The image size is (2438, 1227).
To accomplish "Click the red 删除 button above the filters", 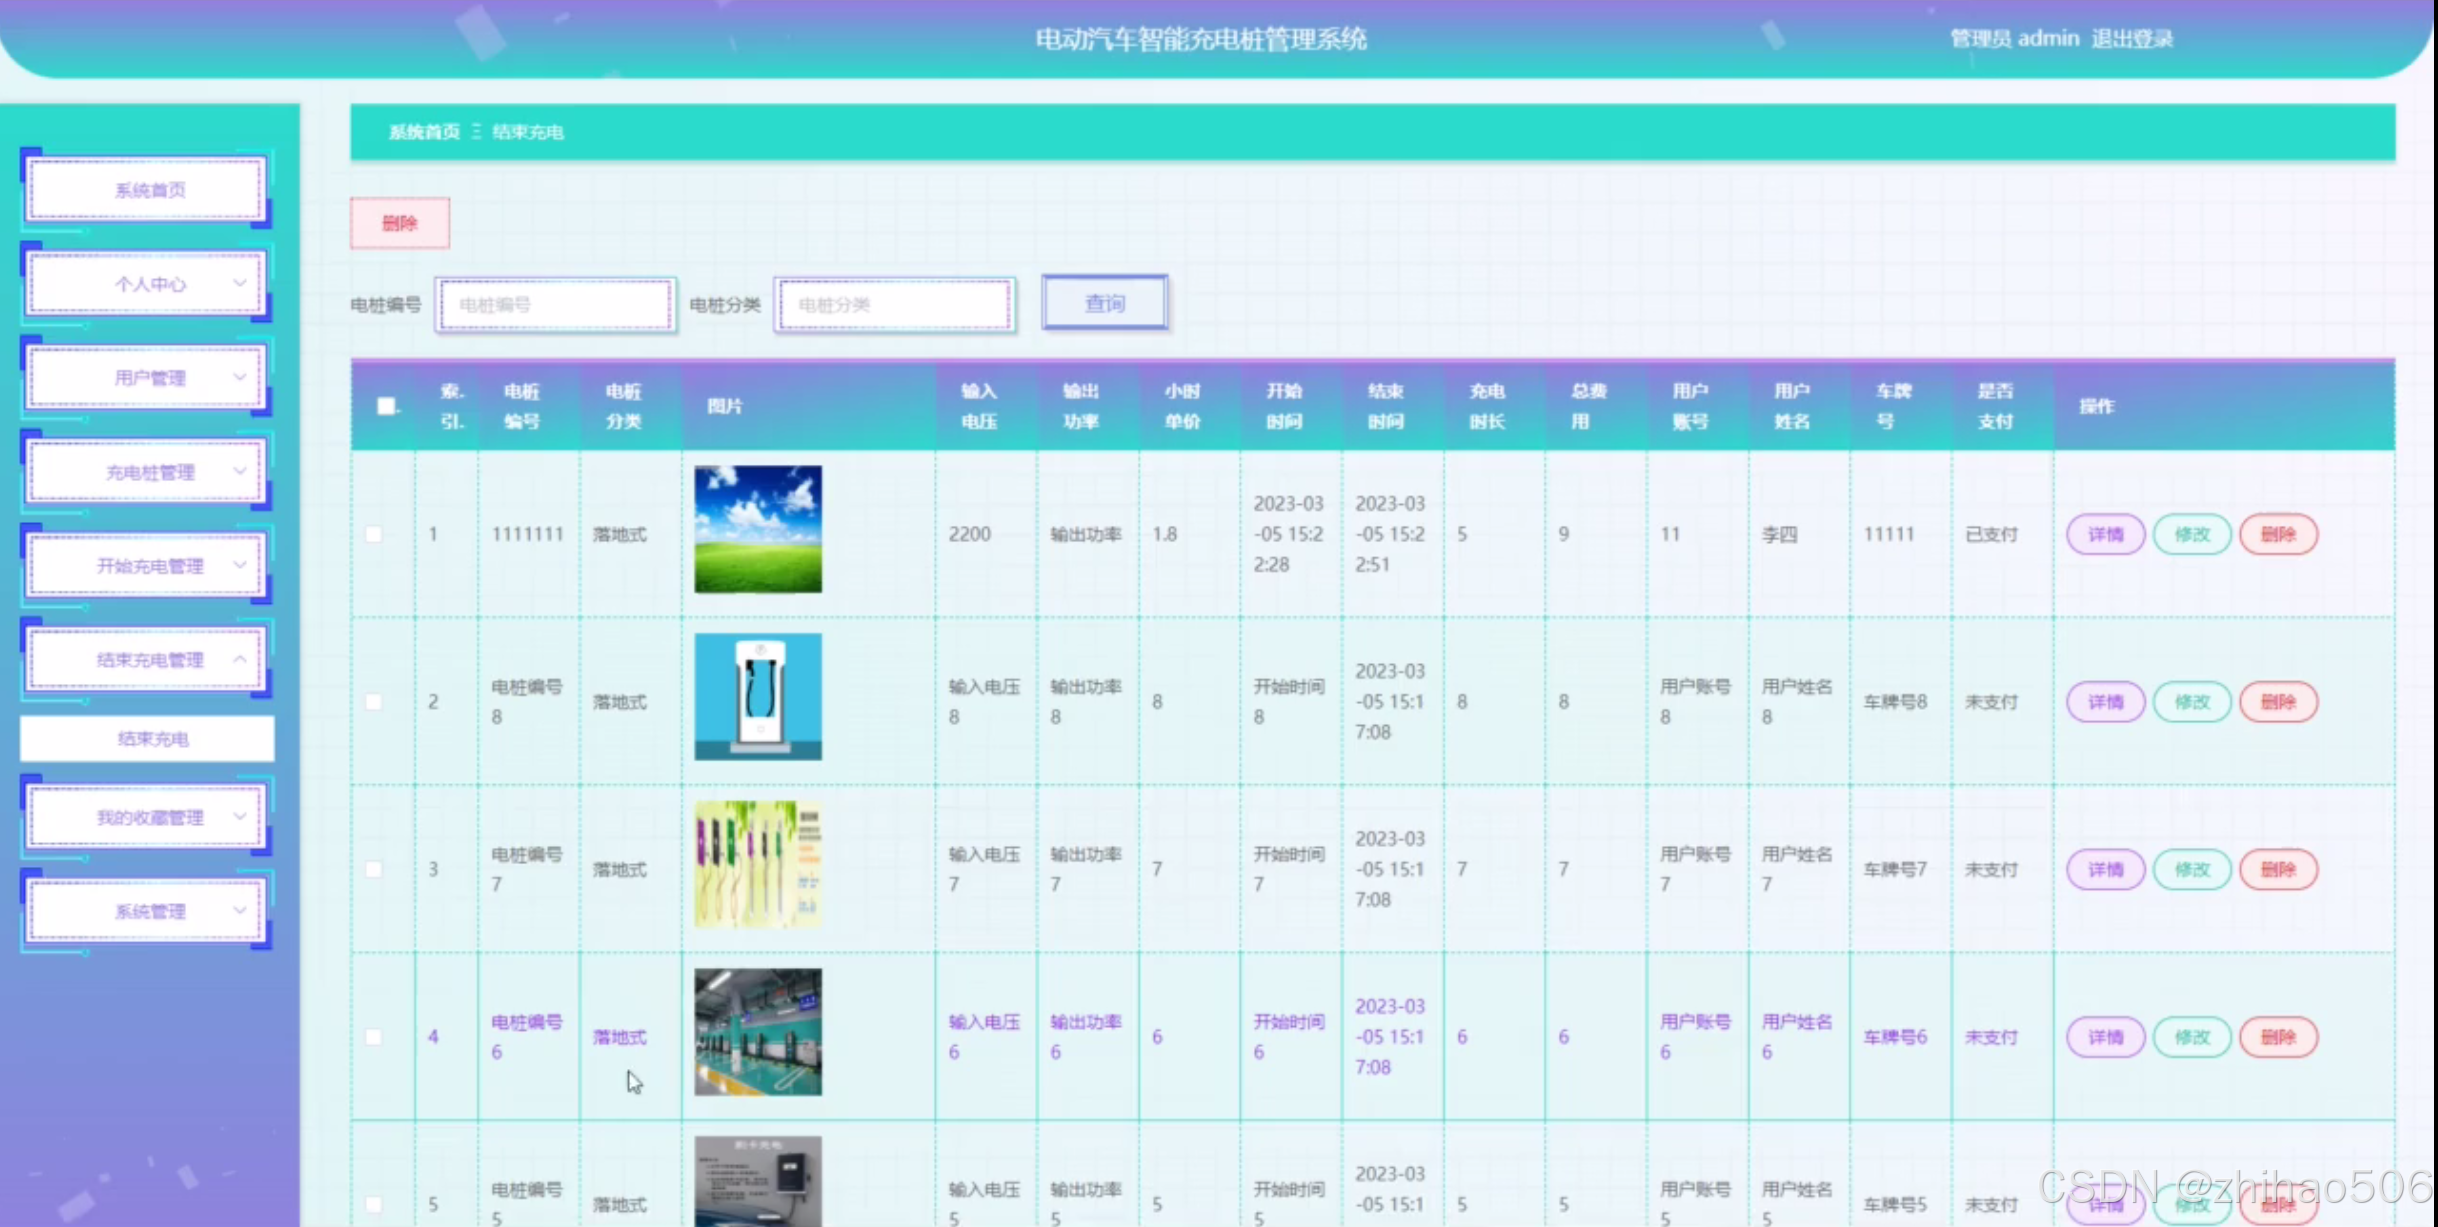I will point(400,223).
